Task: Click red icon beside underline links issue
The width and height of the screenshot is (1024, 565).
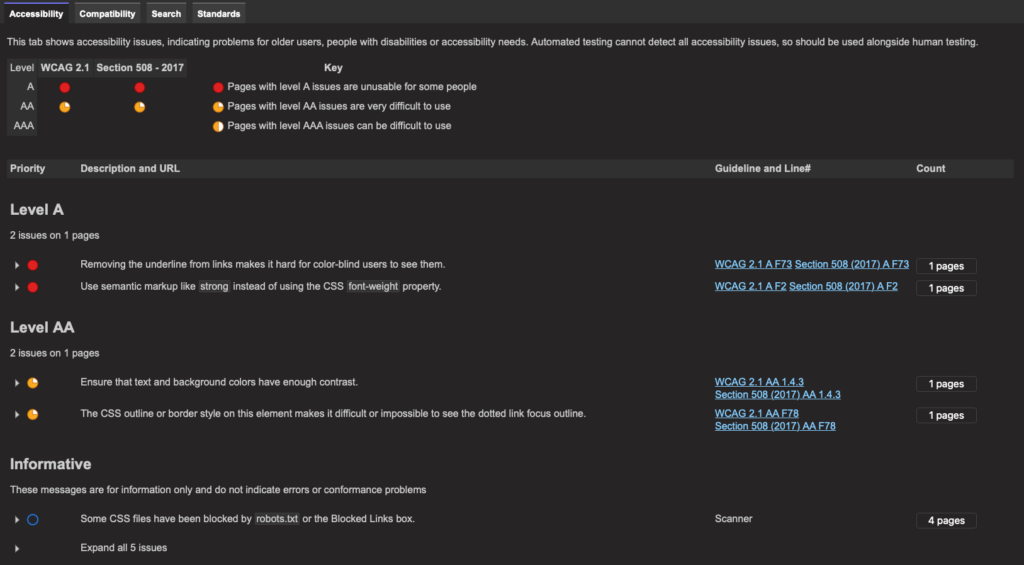Action: pyautogui.click(x=33, y=265)
